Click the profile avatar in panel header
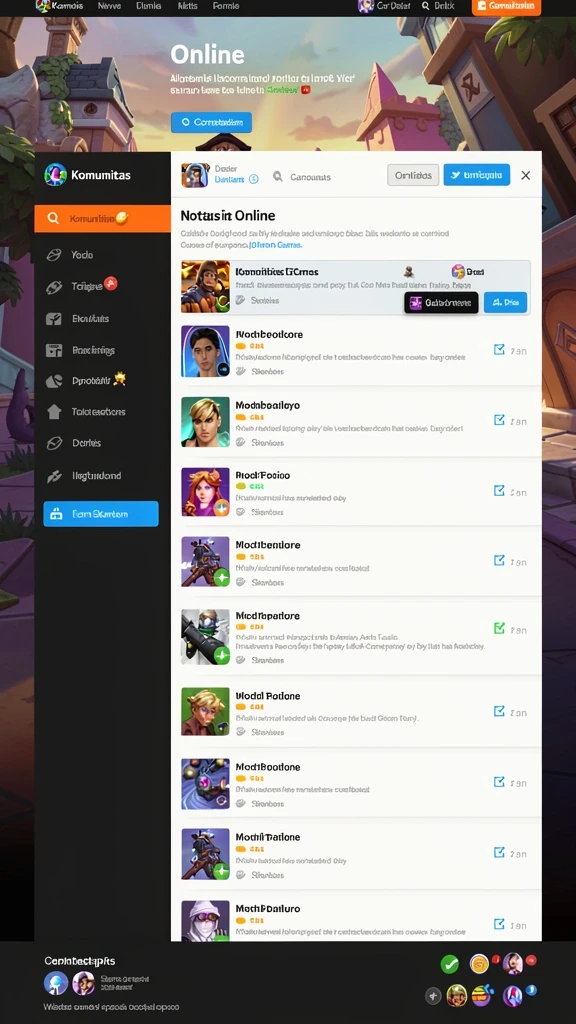The height and width of the screenshot is (1024, 576). [x=195, y=175]
